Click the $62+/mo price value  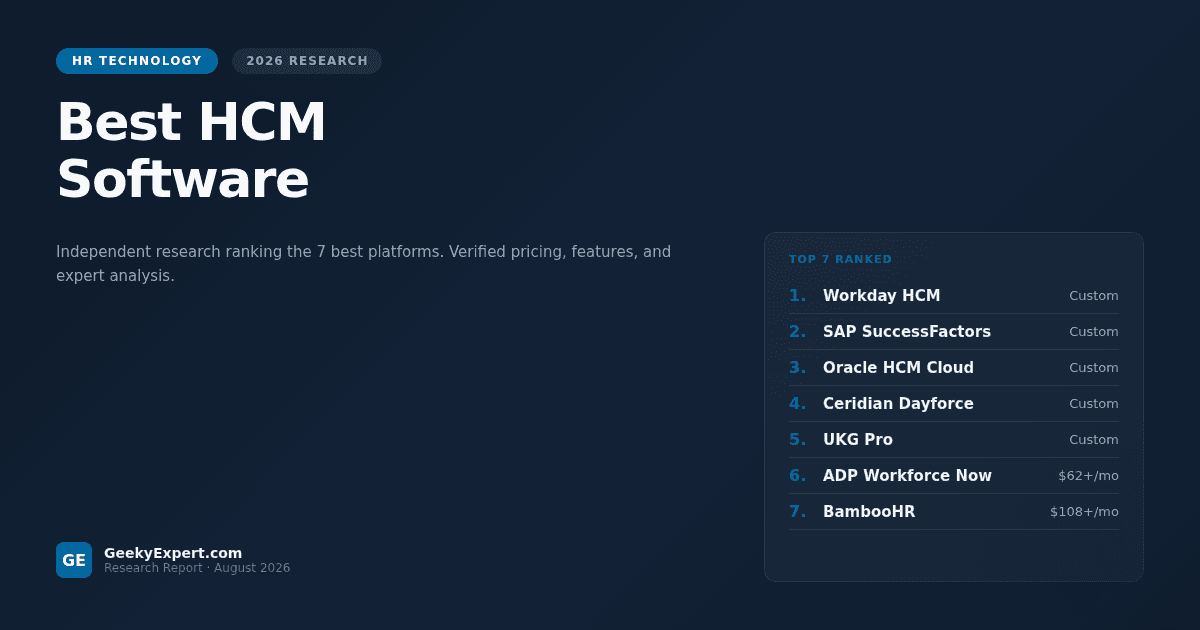[x=1088, y=476]
